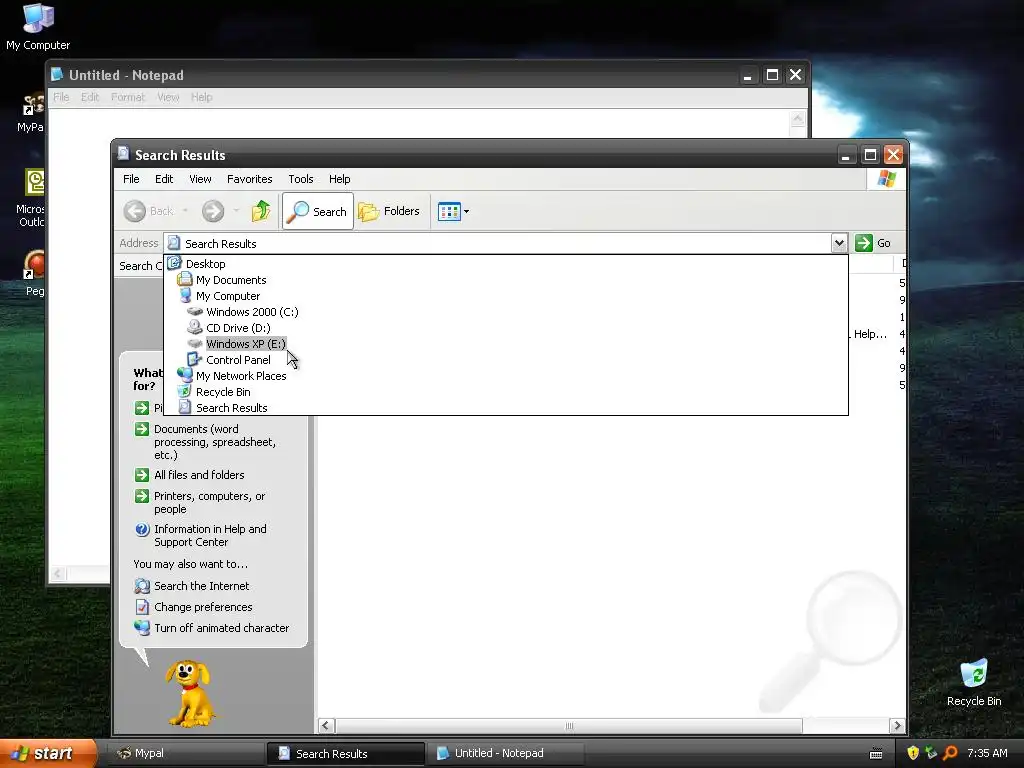Click help question icon beside Information in Help
The height and width of the screenshot is (768, 1024).
142,529
